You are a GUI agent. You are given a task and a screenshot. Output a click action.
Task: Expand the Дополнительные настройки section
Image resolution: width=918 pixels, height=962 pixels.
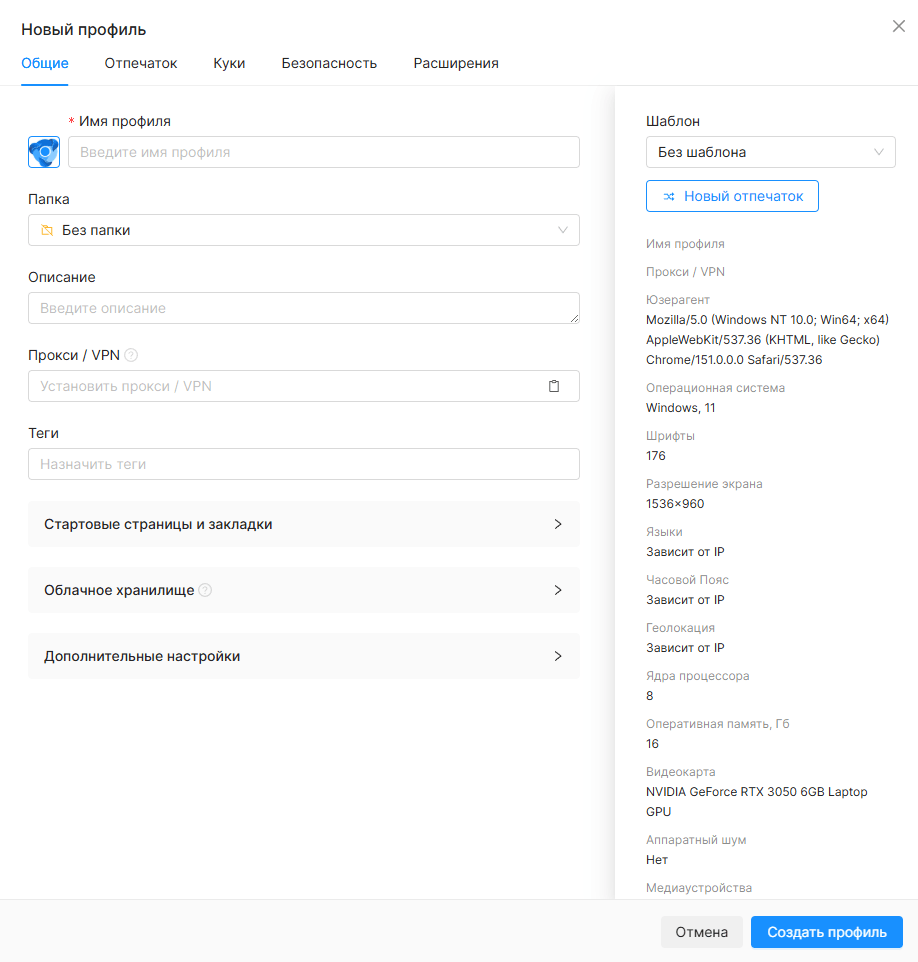[x=304, y=656]
